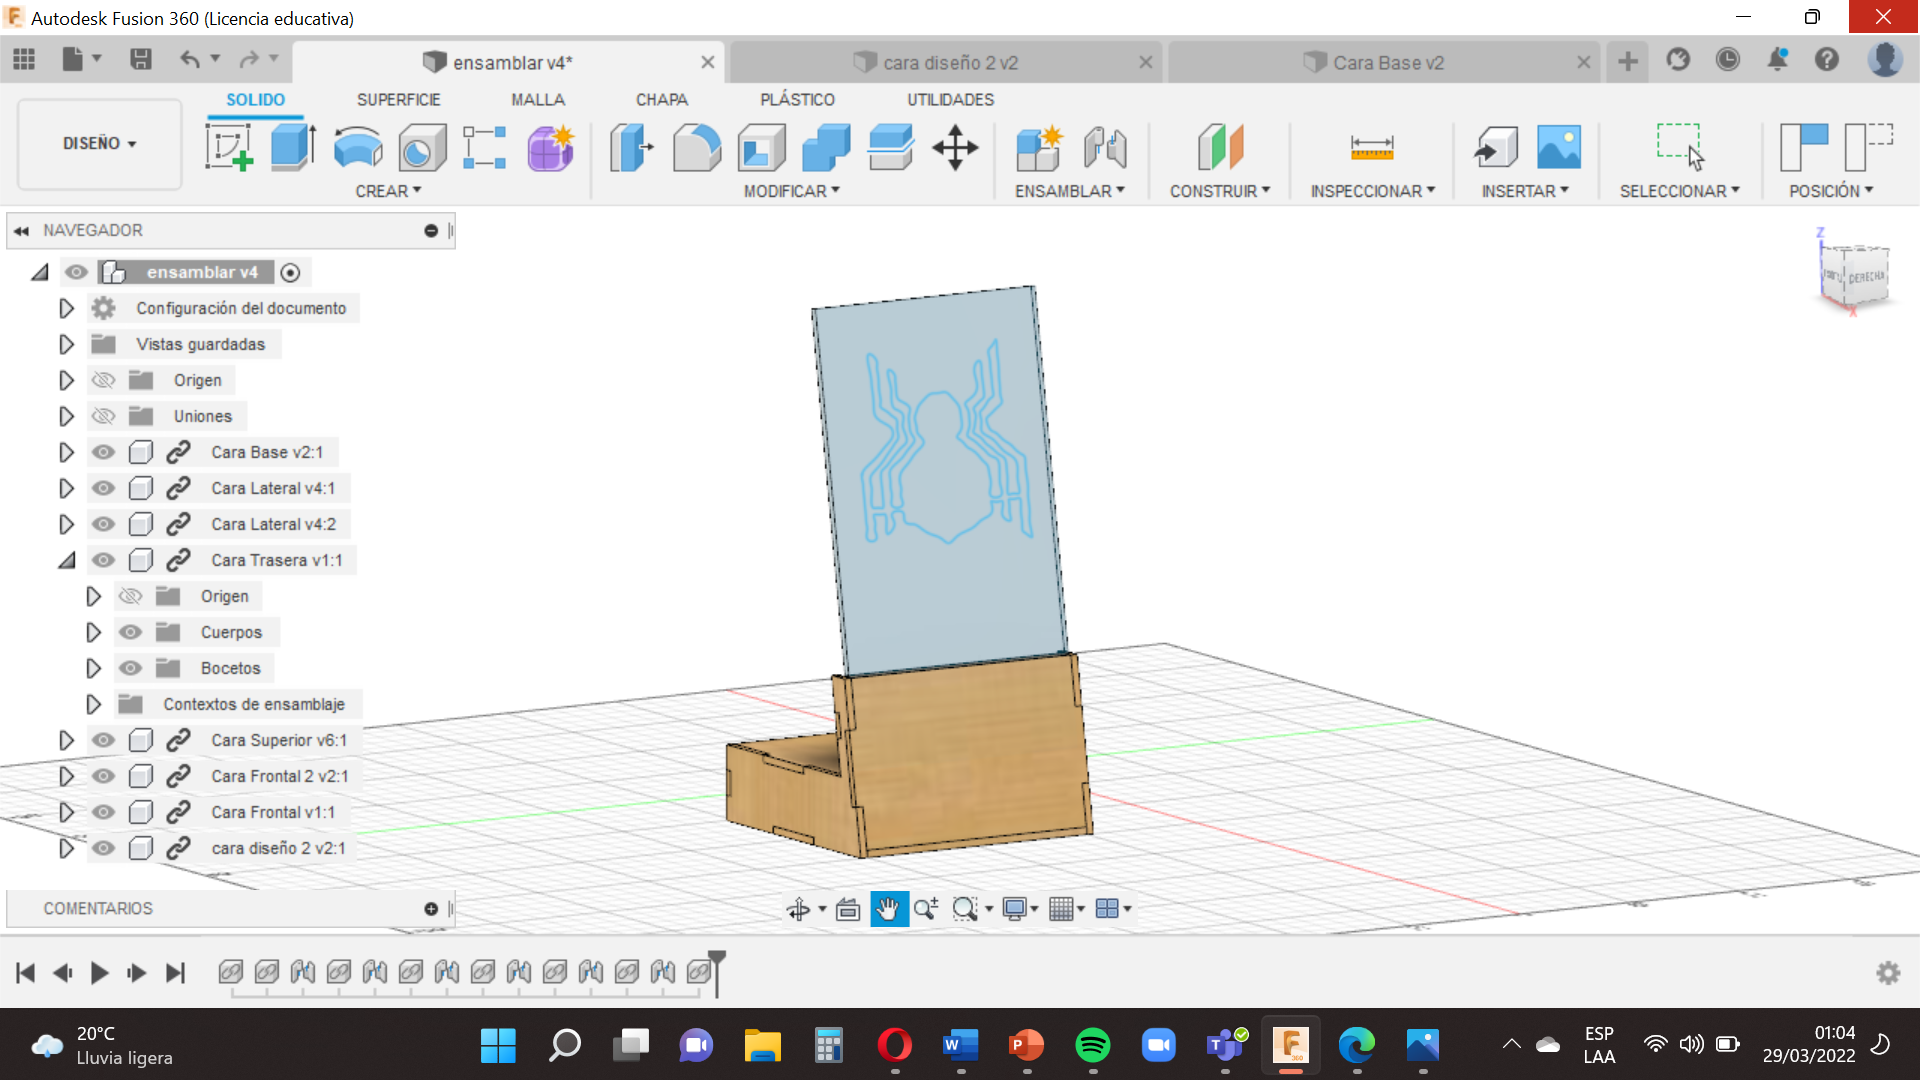Switch to the SUPERFICIE tab
1920x1080 pixels.
coord(398,100)
